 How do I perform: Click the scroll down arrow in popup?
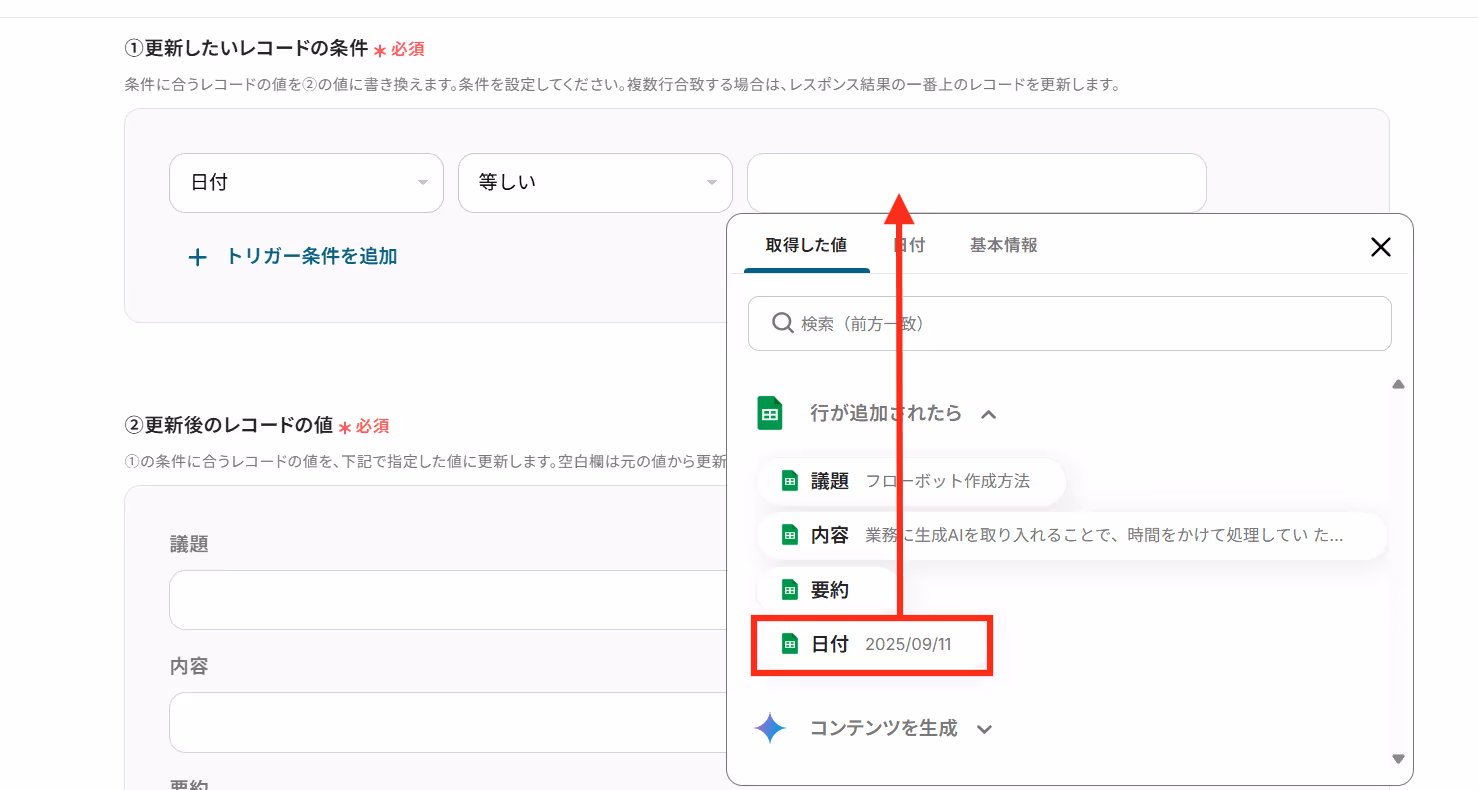pos(1398,759)
